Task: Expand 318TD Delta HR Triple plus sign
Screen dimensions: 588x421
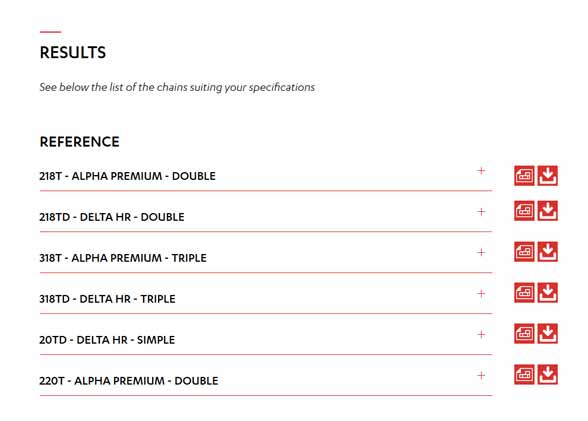Action: click(481, 294)
